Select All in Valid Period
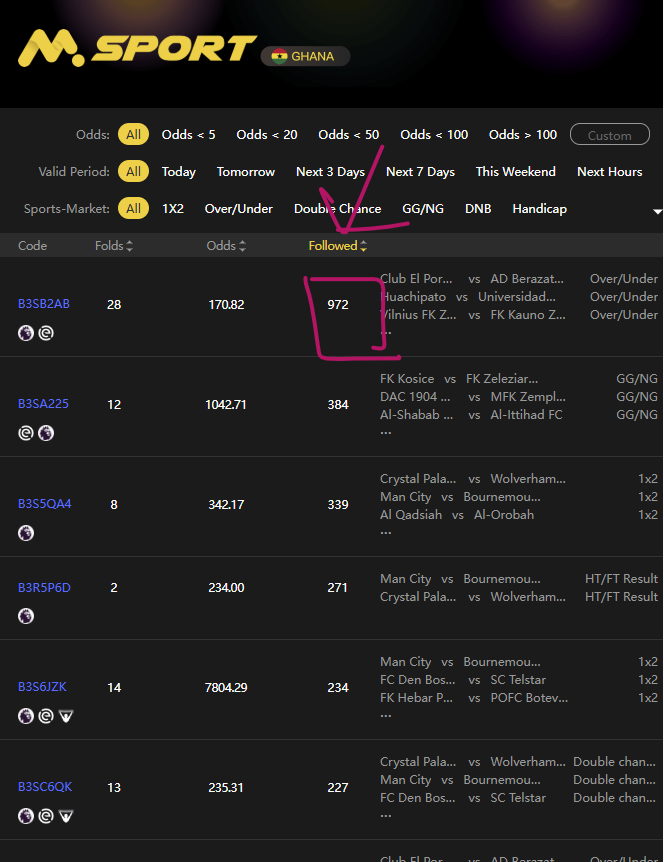Image resolution: width=664 pixels, height=862 pixels. tap(134, 172)
